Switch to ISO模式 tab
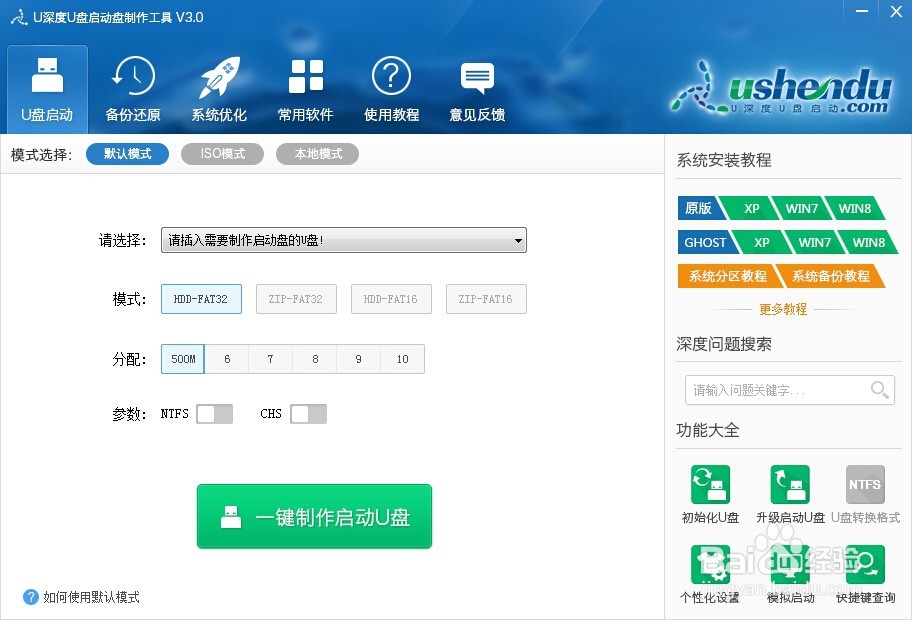The image size is (912, 620). click(222, 153)
